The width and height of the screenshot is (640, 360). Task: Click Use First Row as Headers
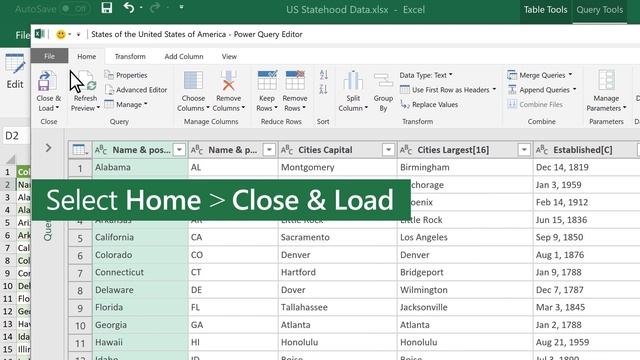[x=448, y=90]
